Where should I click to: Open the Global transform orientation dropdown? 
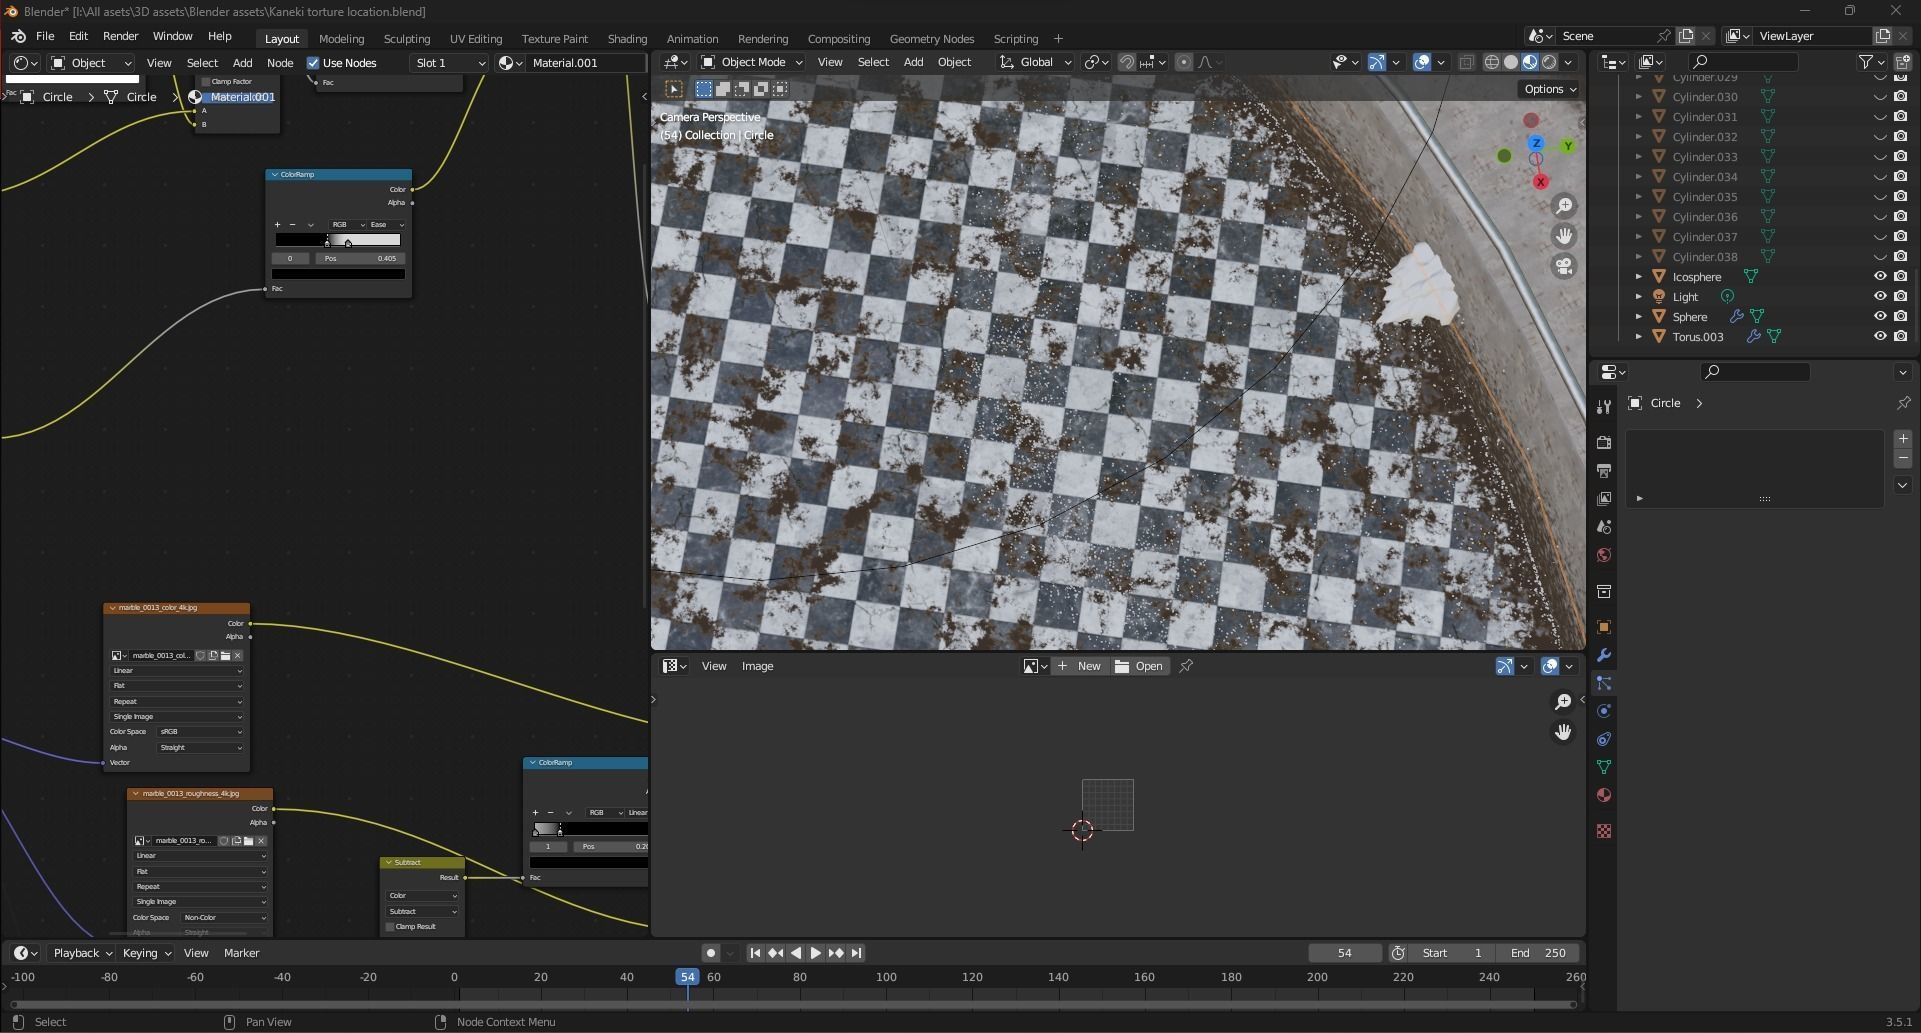point(1035,62)
